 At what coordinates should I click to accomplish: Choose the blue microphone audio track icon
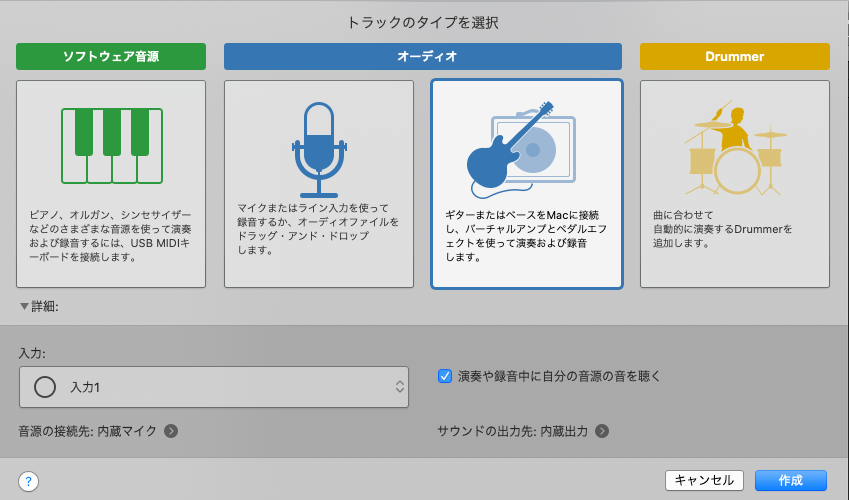click(319, 150)
